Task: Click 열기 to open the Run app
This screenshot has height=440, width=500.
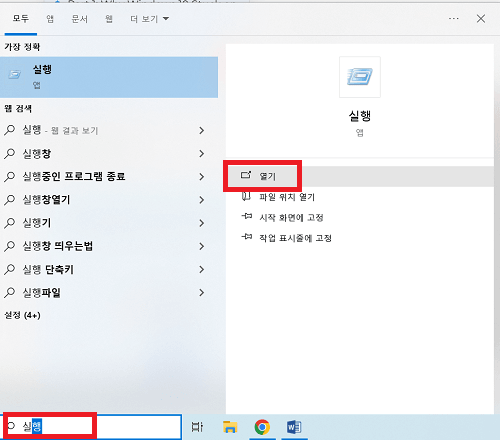Action: 360,176
